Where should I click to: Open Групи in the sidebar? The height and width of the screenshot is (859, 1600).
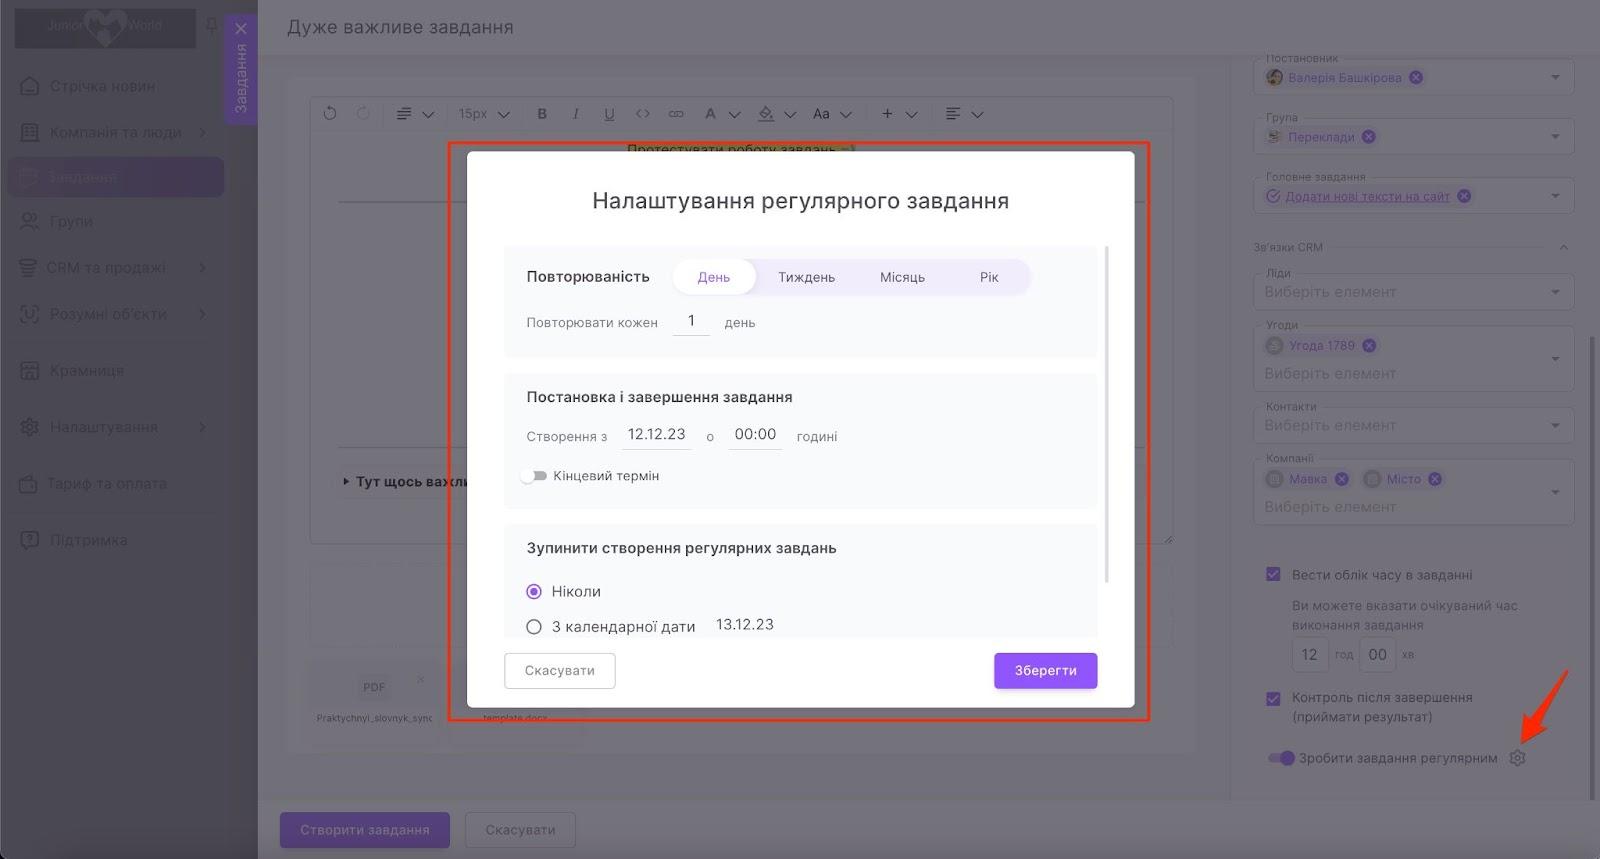tap(70, 221)
